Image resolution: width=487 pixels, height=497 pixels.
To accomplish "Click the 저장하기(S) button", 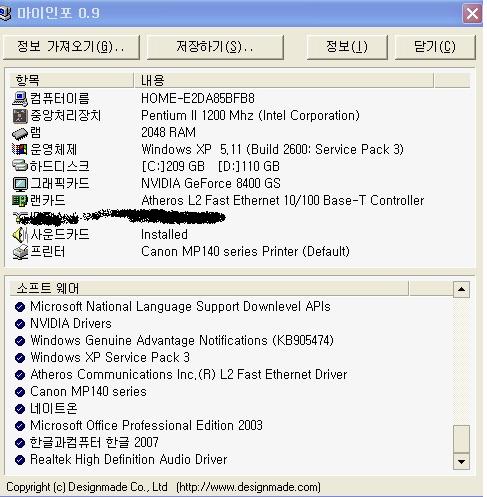I will click(215, 47).
